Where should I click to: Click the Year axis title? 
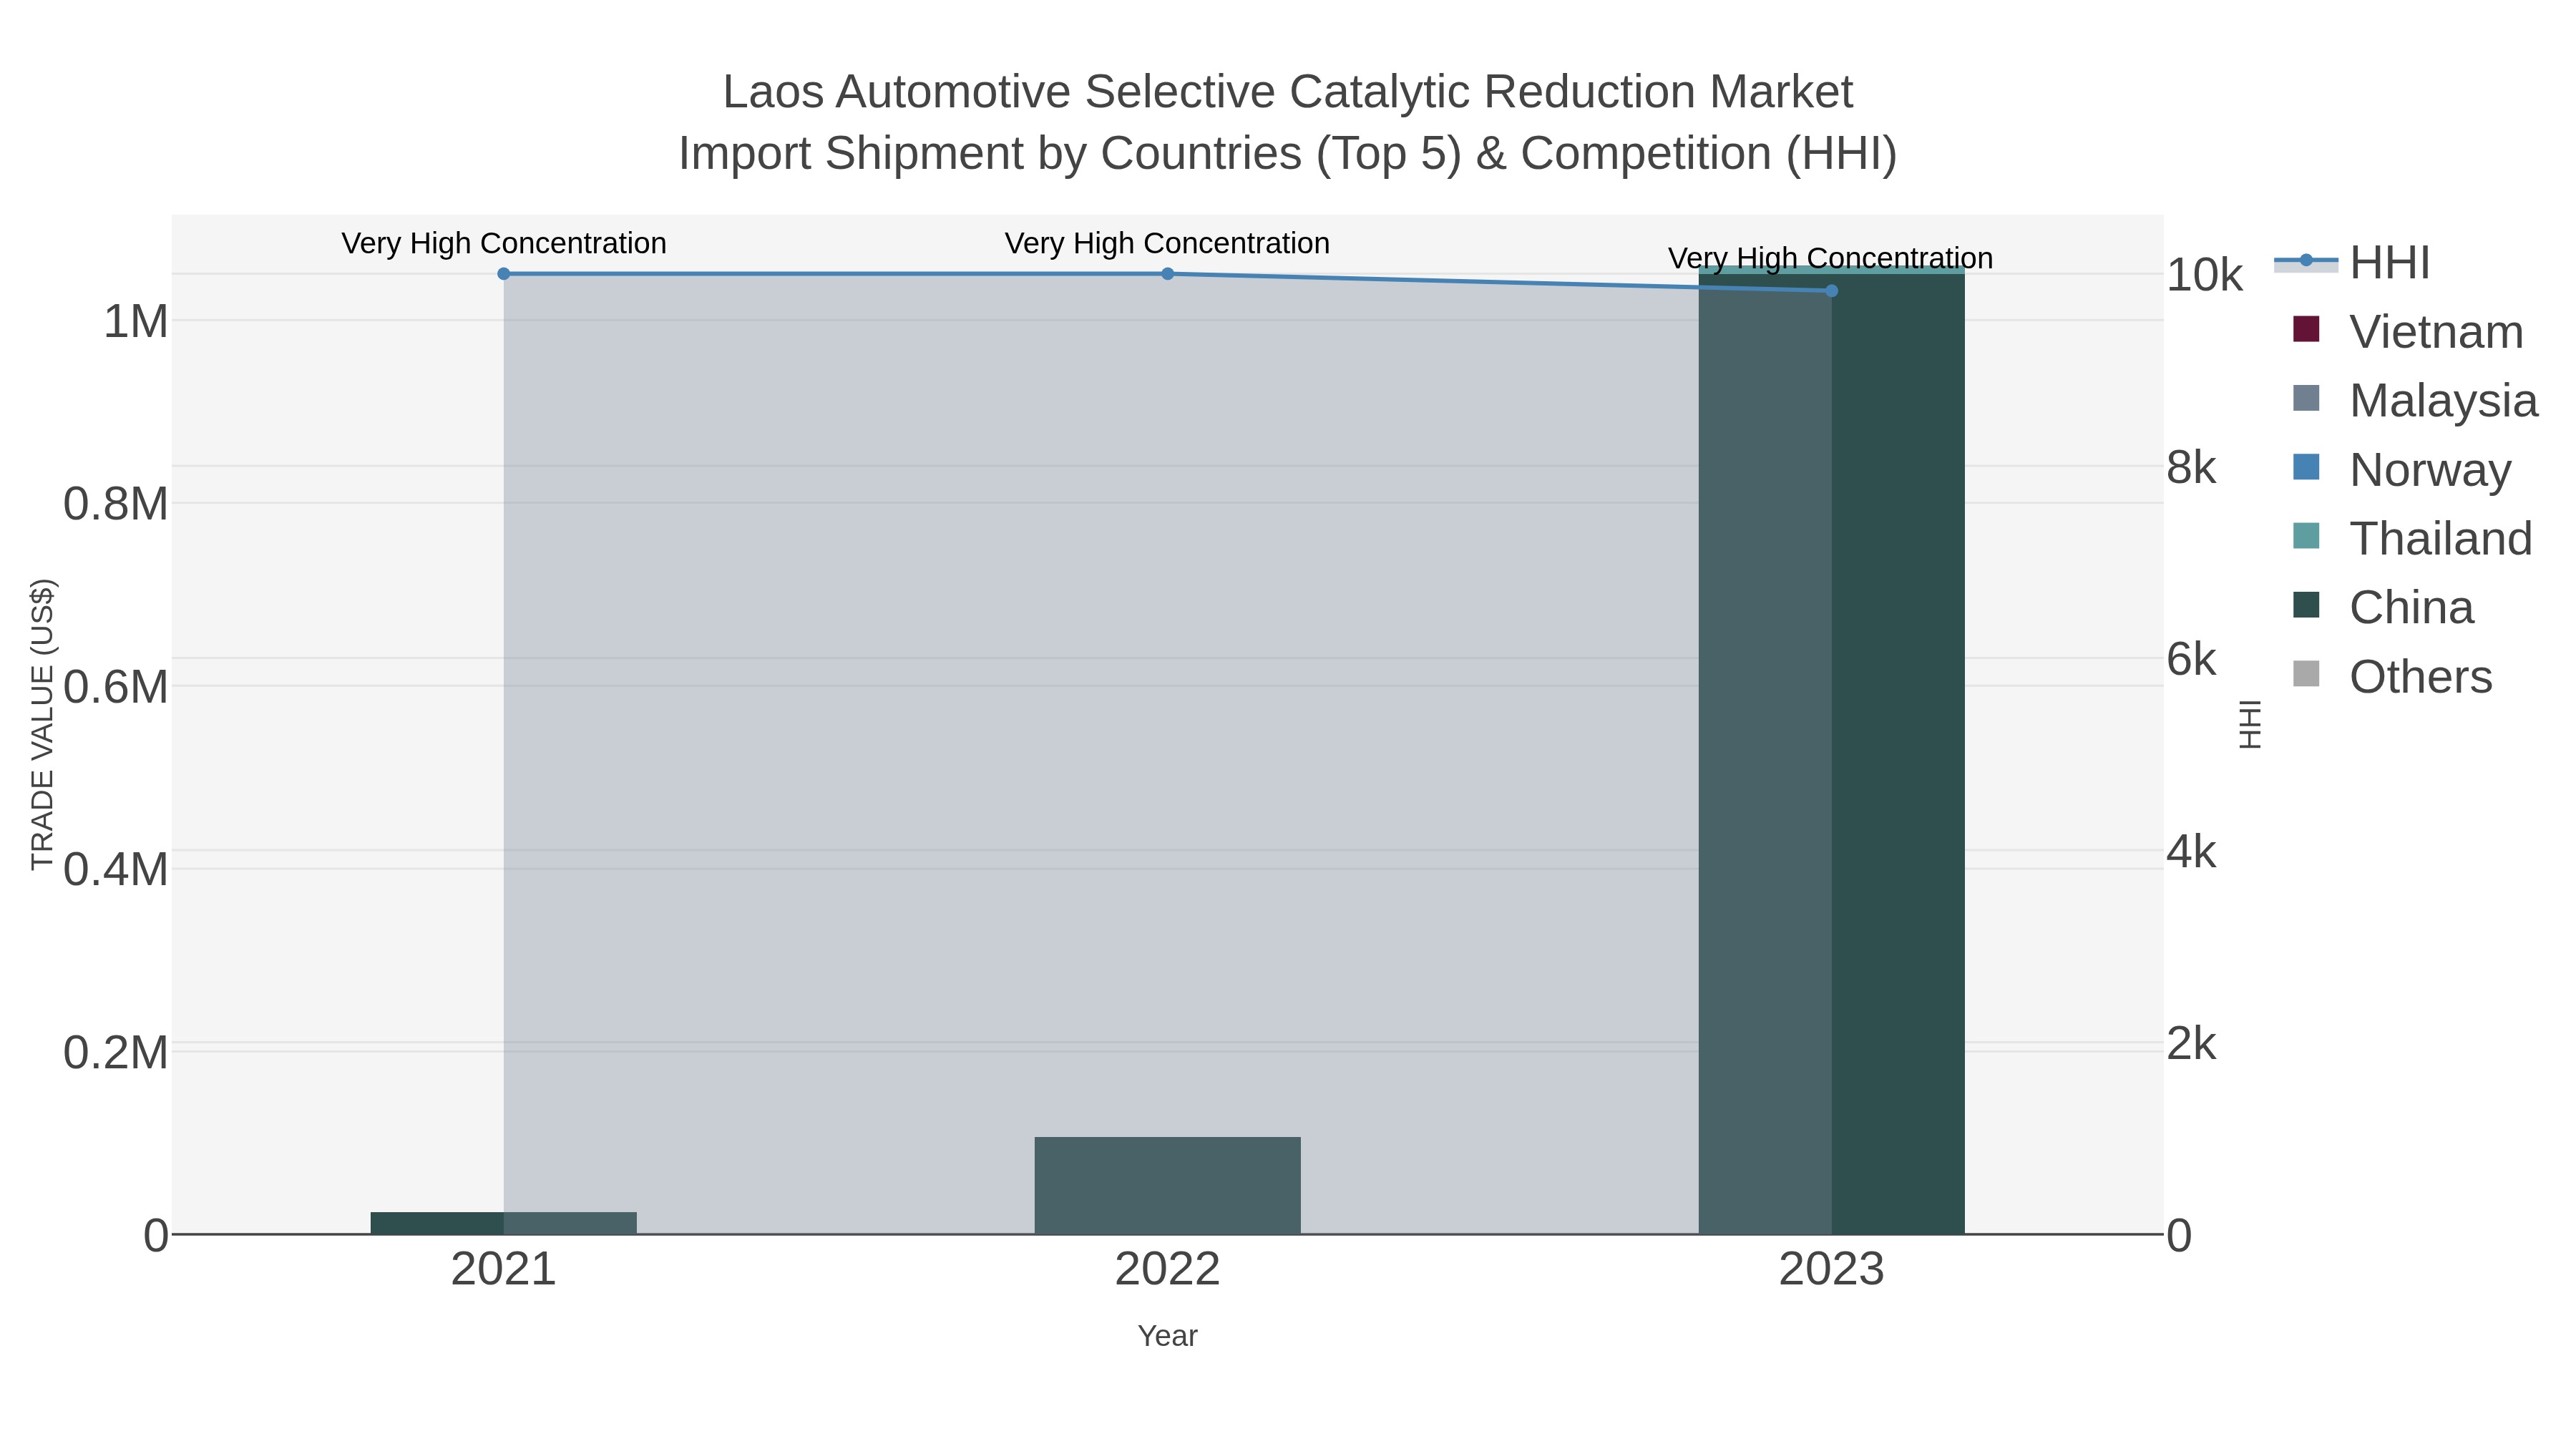click(1167, 1336)
